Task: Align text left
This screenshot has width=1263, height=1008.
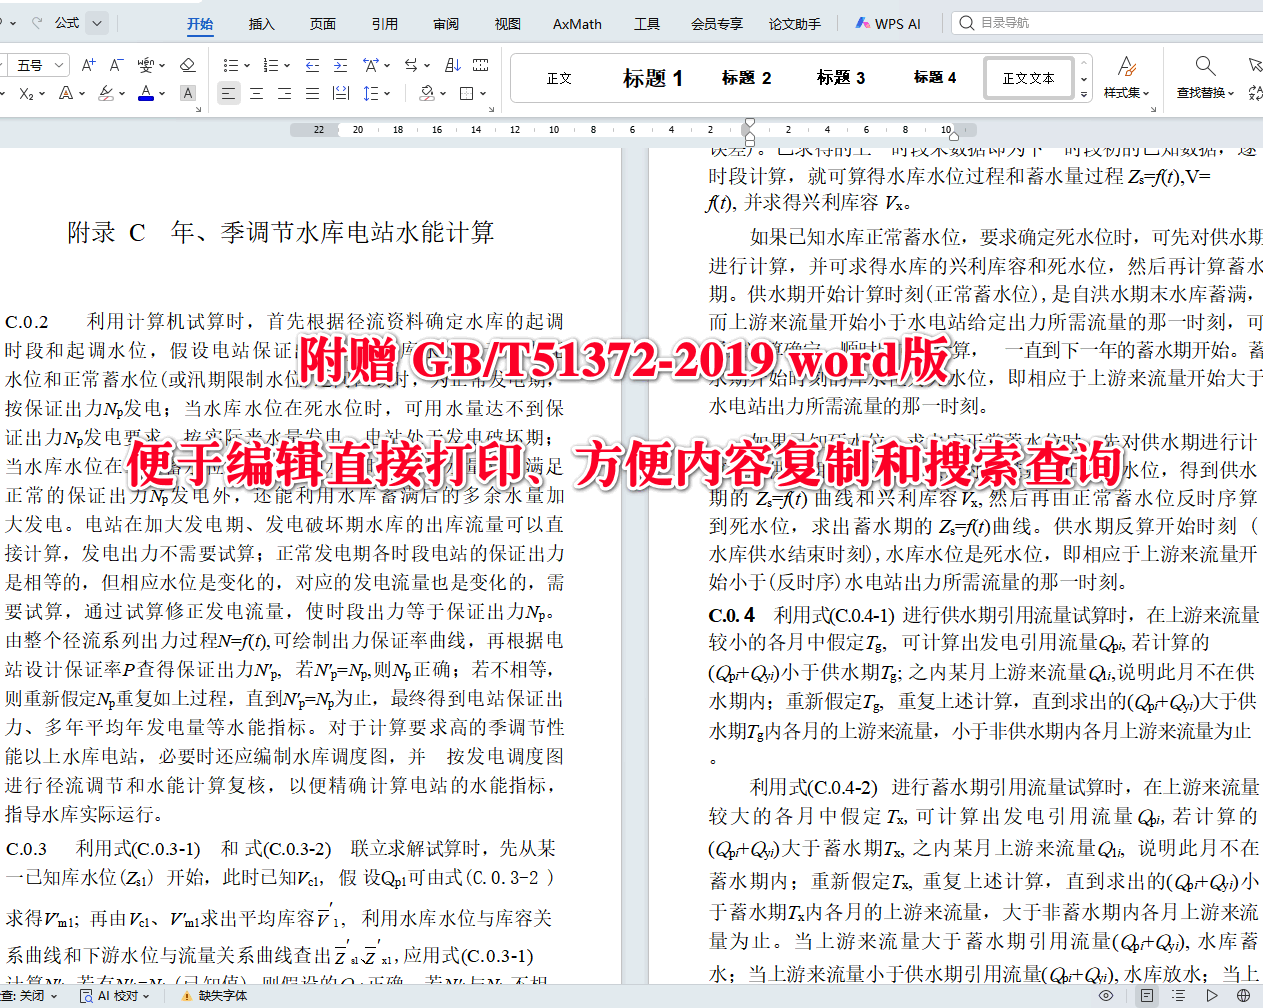Action: [x=228, y=93]
